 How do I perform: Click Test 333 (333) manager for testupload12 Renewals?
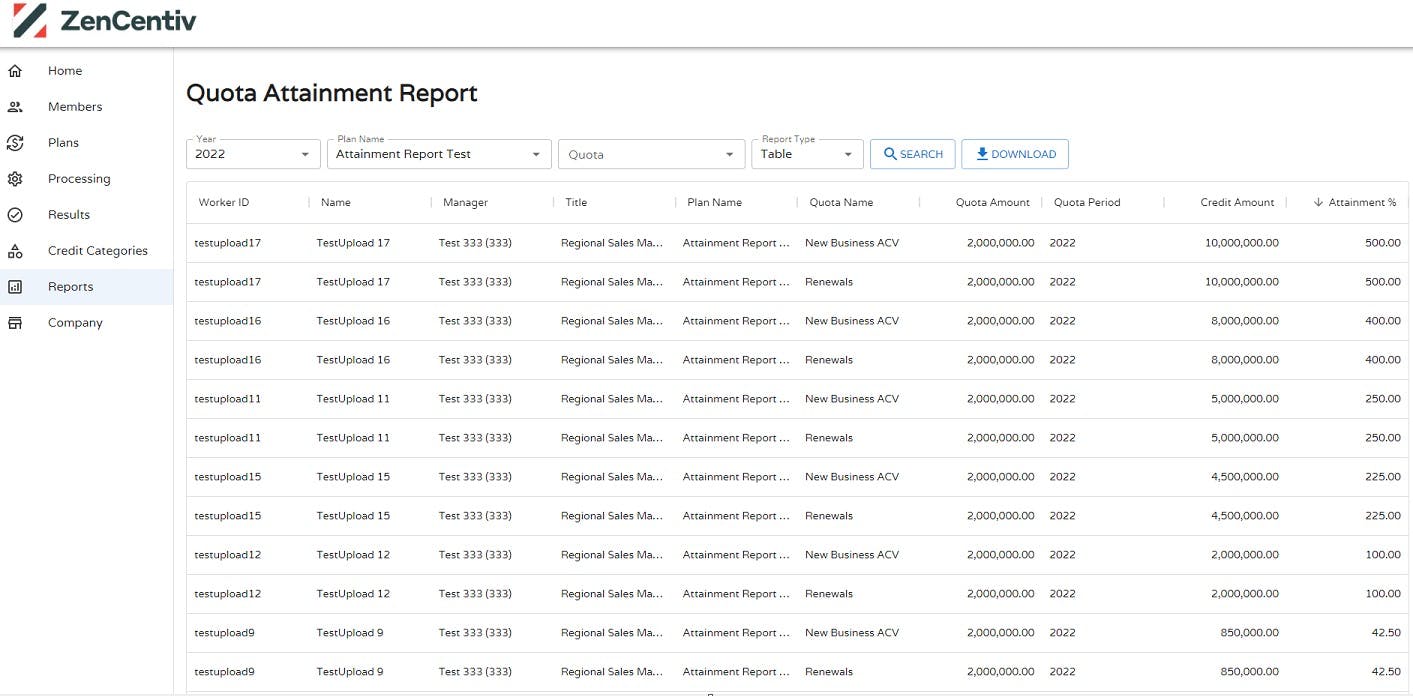tap(475, 594)
